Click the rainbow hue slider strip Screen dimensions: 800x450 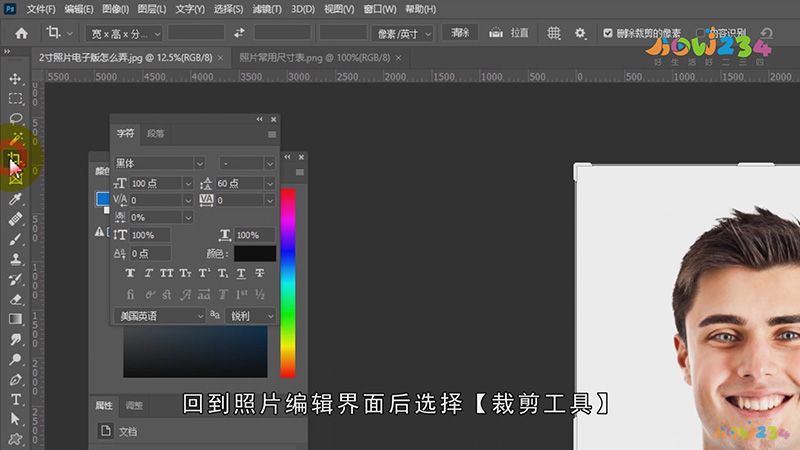[x=288, y=283]
